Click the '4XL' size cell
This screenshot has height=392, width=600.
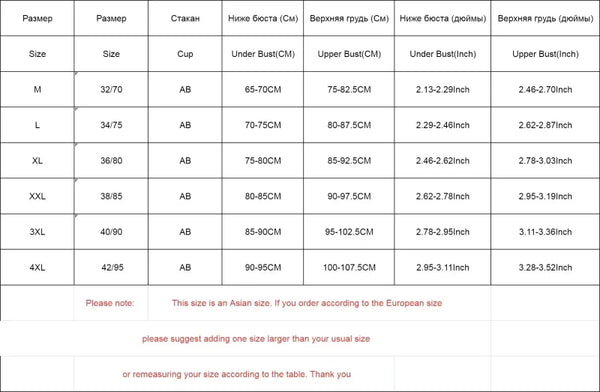point(37,267)
